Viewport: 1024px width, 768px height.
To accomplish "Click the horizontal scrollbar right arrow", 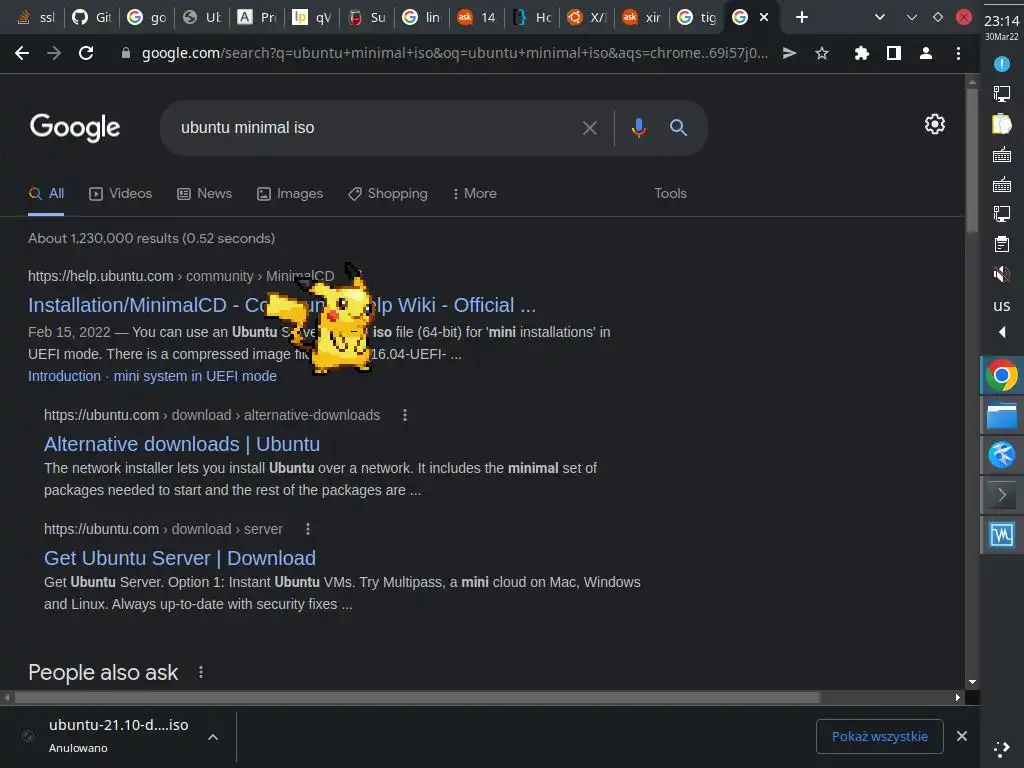I will coord(957,697).
